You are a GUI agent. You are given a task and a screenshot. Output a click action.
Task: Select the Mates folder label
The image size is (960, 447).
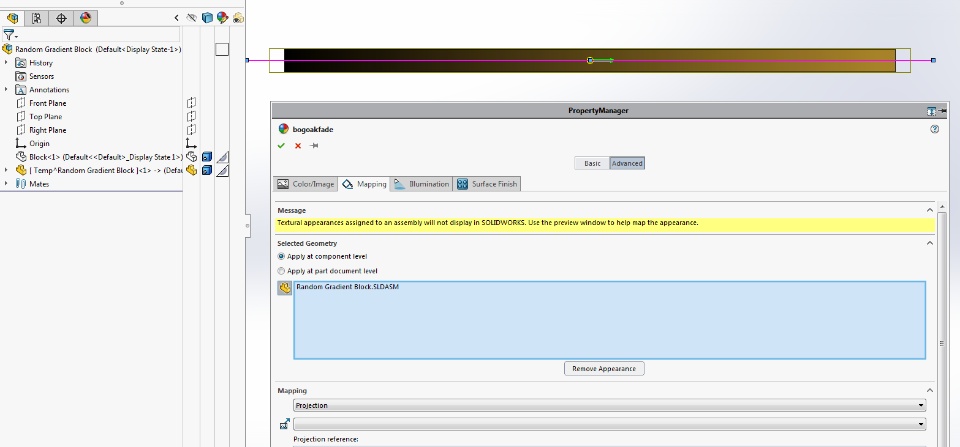(x=39, y=184)
